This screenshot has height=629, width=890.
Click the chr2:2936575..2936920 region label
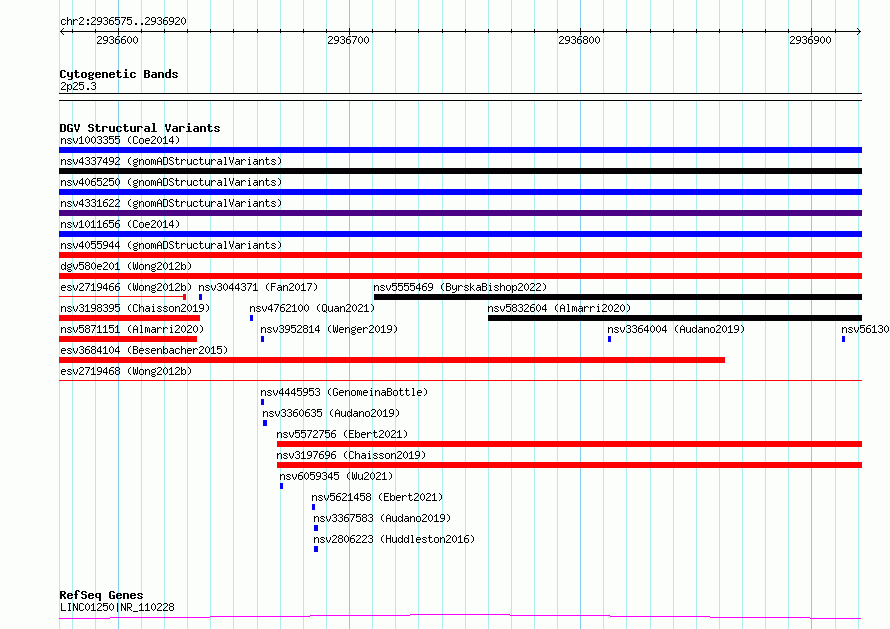pos(123,21)
